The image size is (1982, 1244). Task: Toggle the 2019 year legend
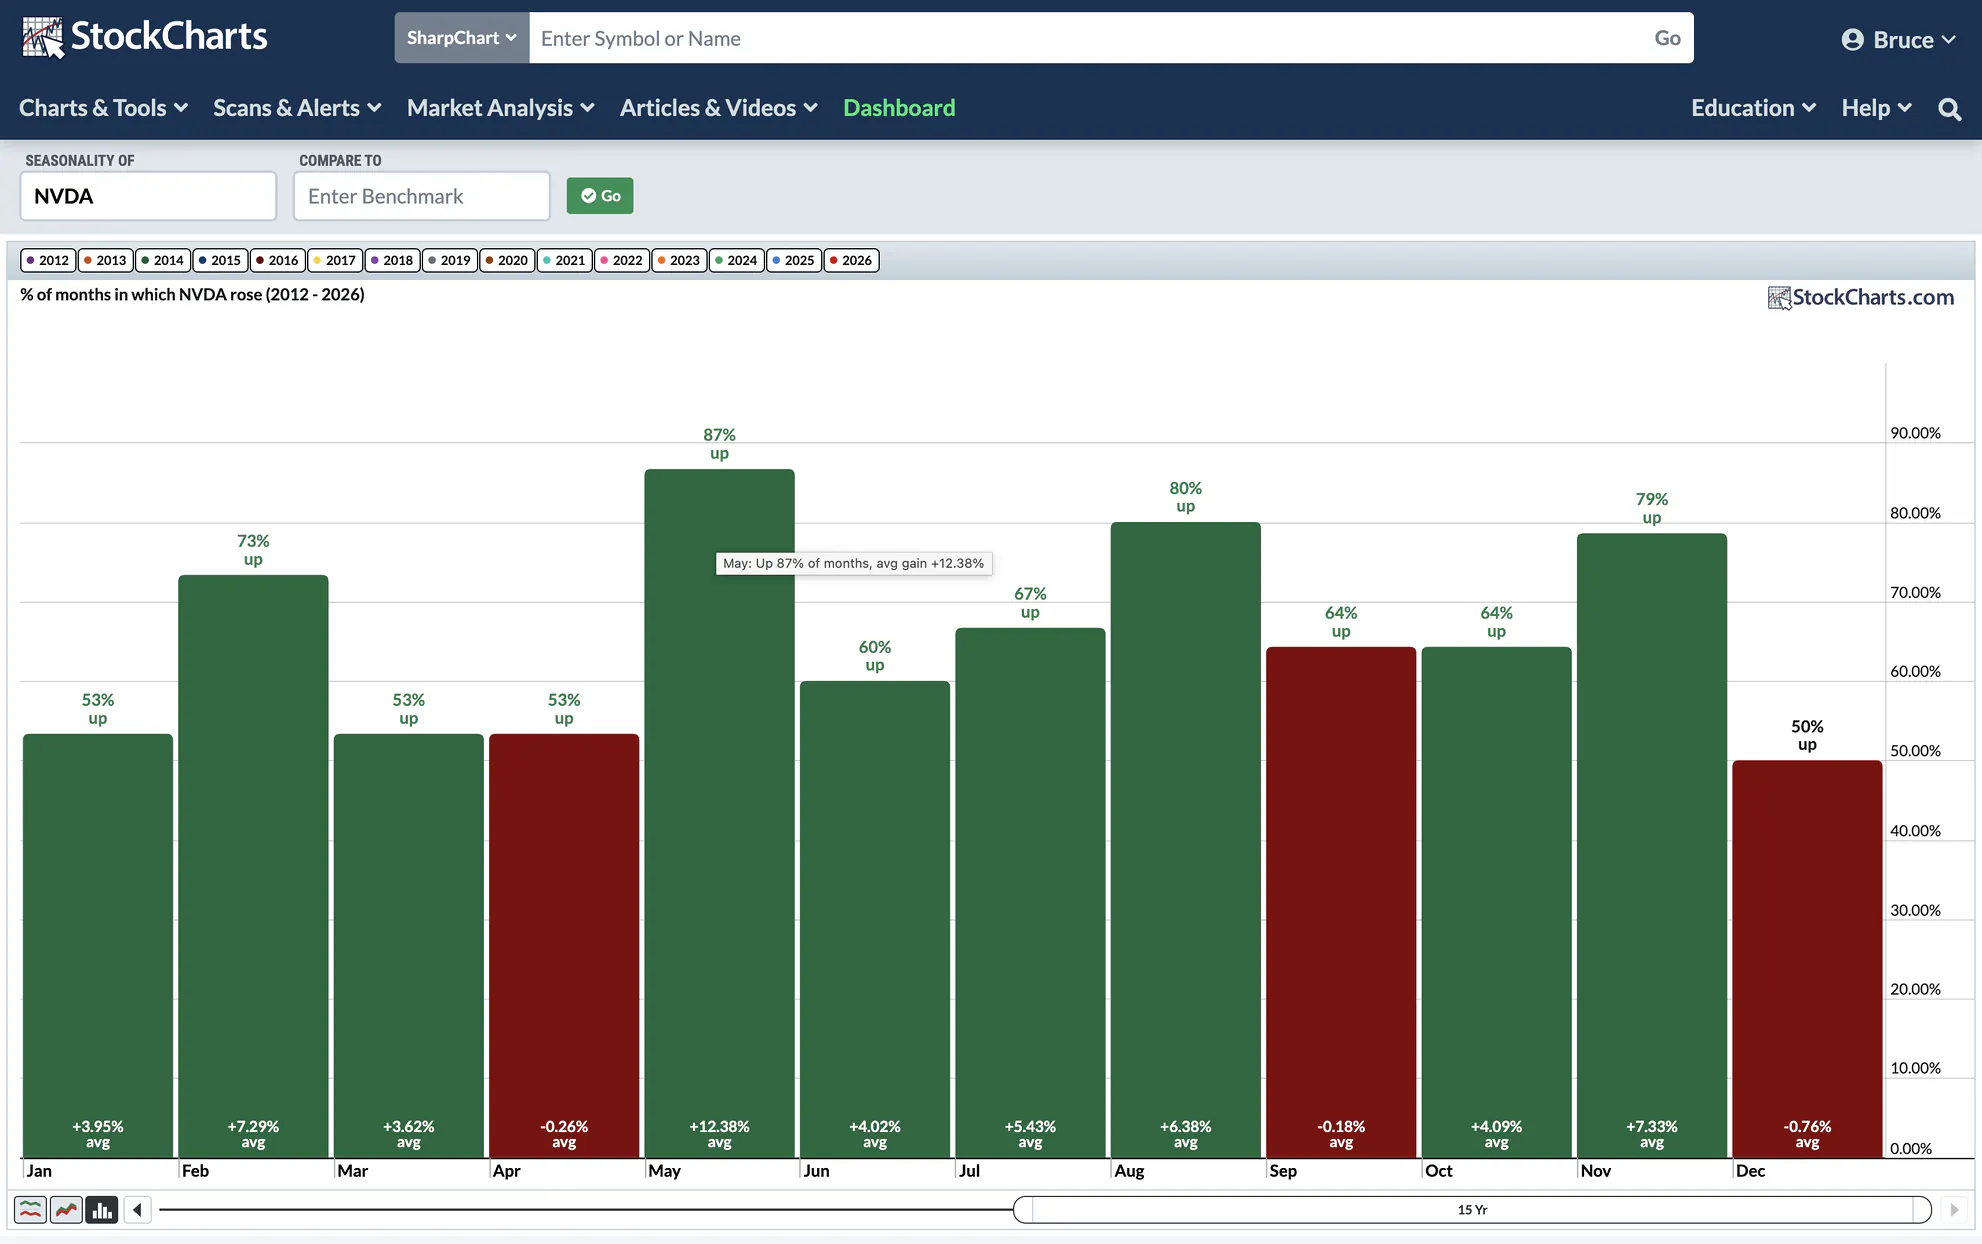pyautogui.click(x=449, y=260)
